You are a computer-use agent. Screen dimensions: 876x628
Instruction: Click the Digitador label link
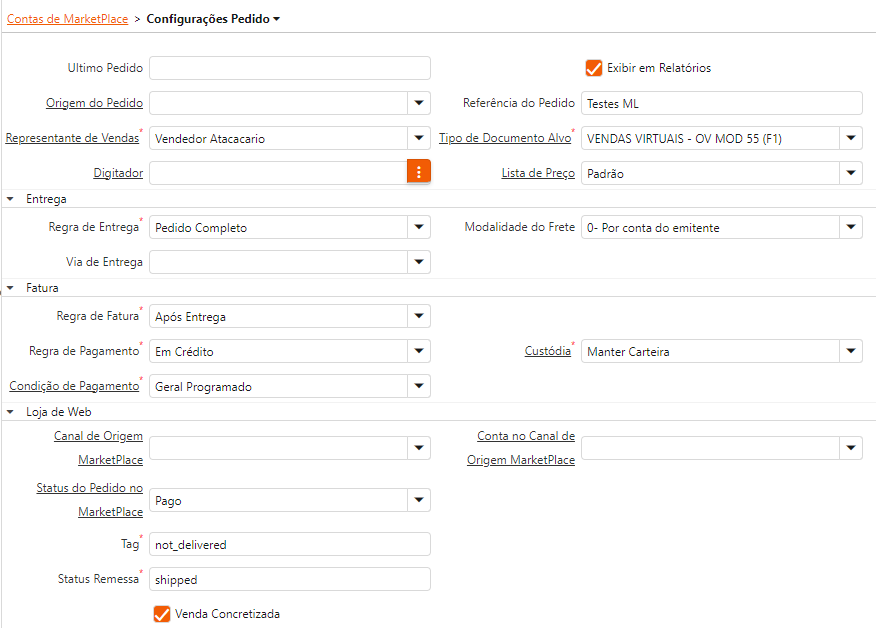click(x=118, y=173)
